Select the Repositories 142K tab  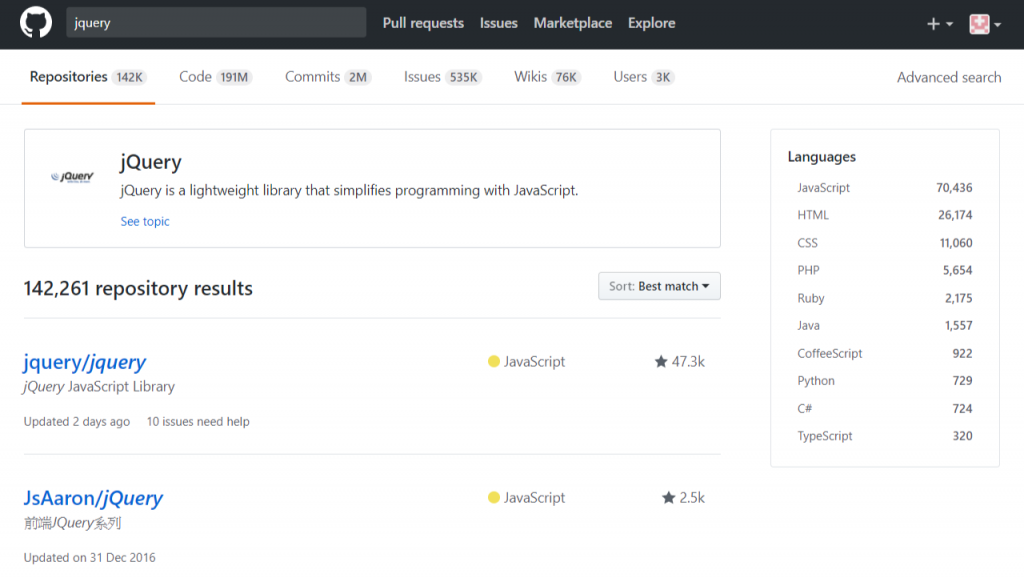[88, 77]
